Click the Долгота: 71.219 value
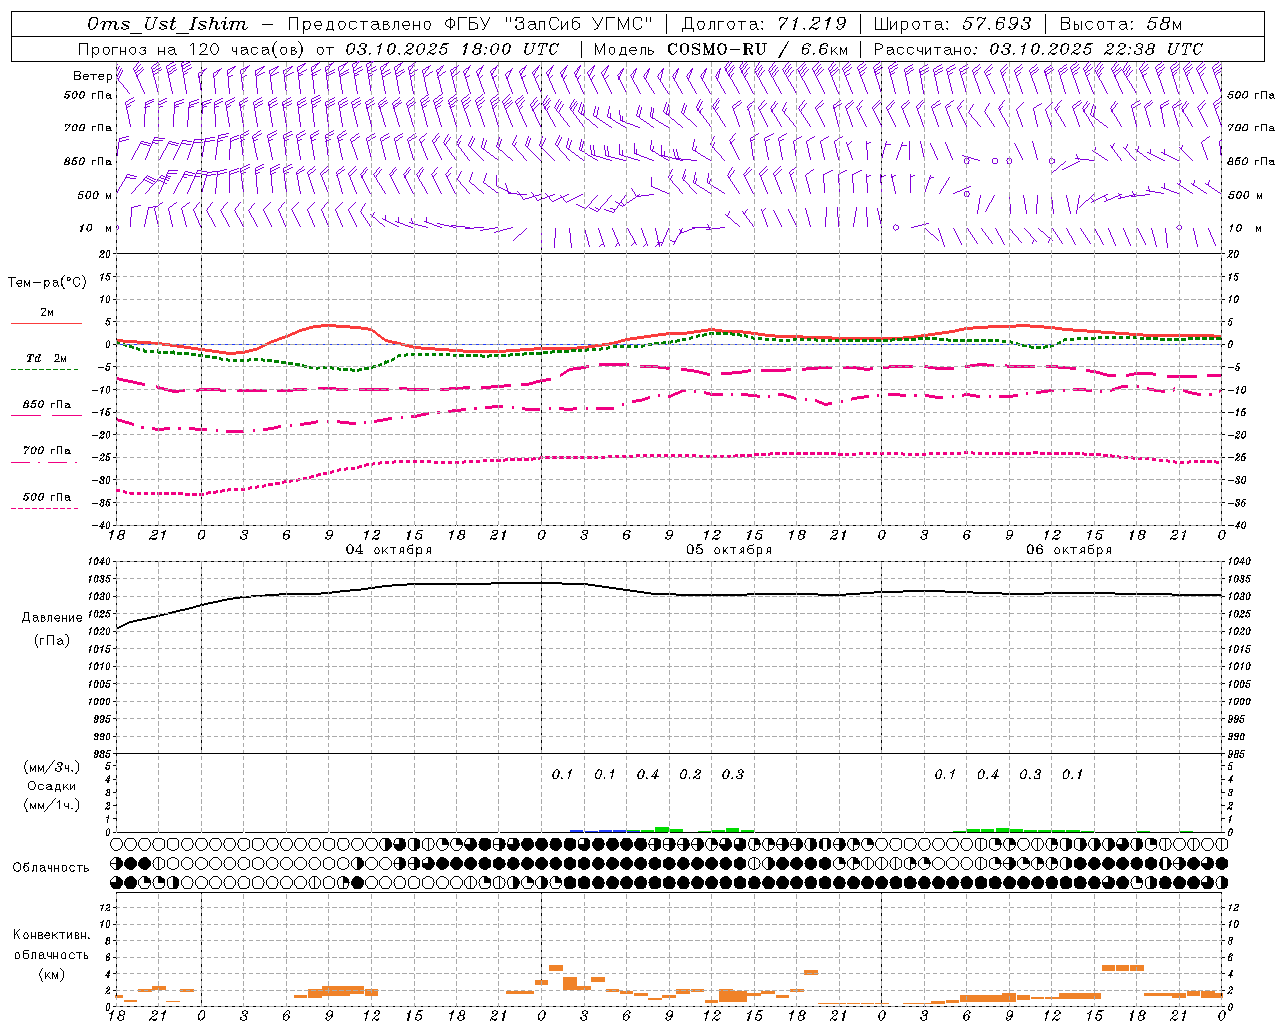 (x=764, y=24)
